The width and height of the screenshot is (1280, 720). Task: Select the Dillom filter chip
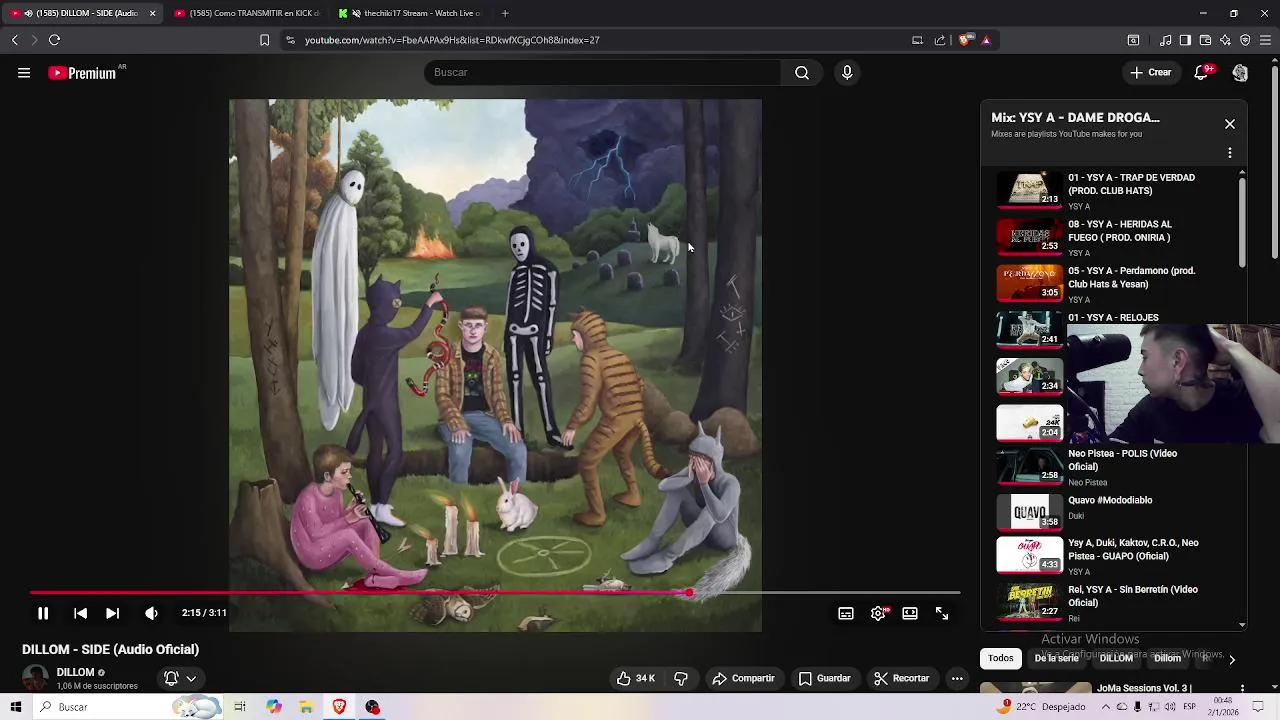tap(1167, 658)
